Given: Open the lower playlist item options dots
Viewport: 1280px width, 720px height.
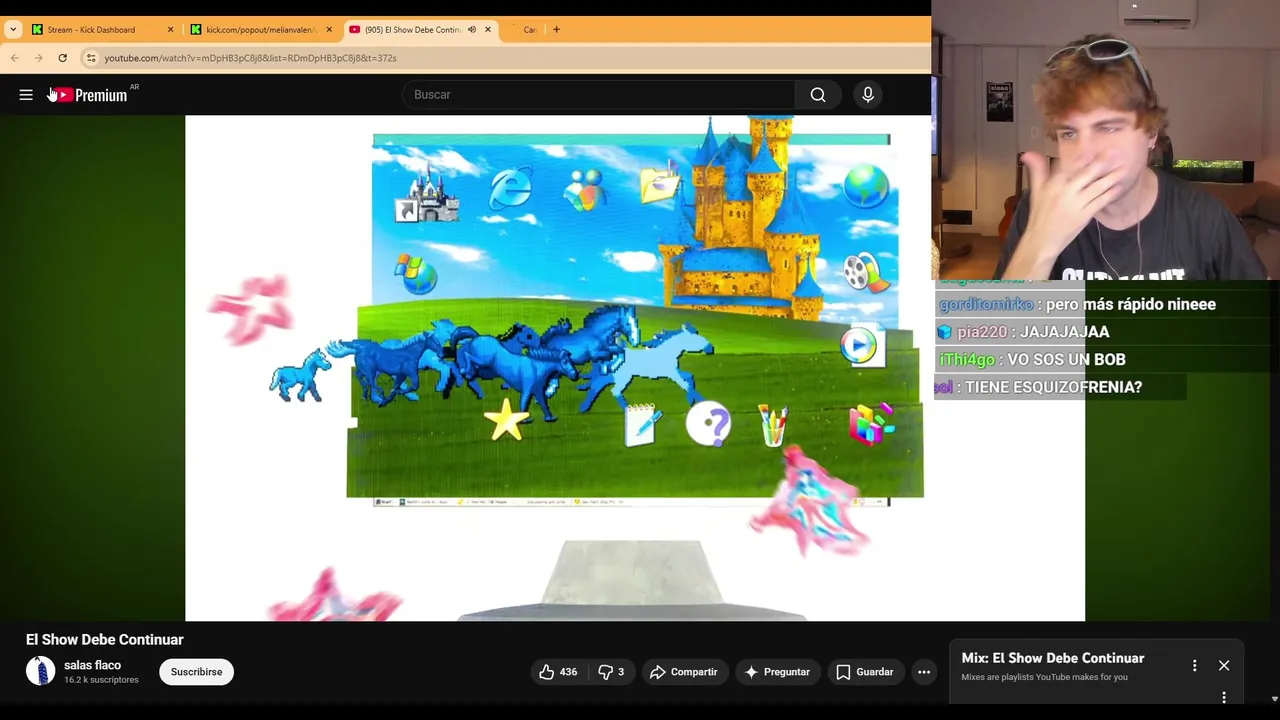Looking at the screenshot, I should [x=1224, y=698].
